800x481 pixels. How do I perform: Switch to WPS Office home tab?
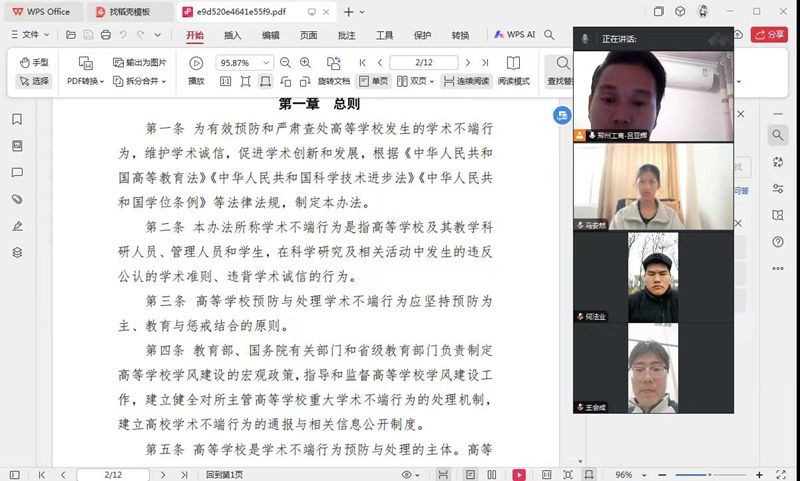click(42, 12)
